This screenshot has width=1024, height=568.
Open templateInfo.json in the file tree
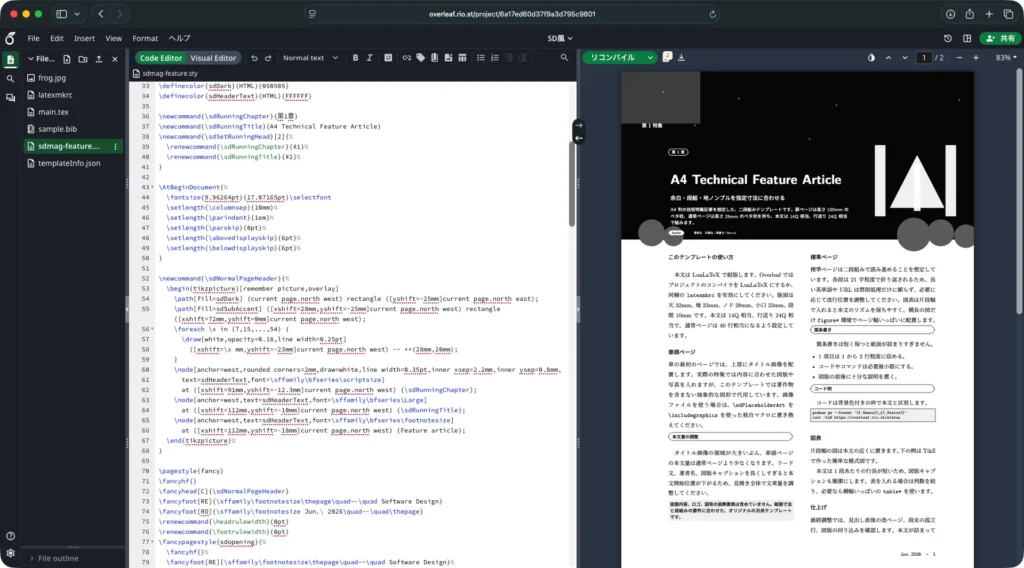[x=69, y=163]
